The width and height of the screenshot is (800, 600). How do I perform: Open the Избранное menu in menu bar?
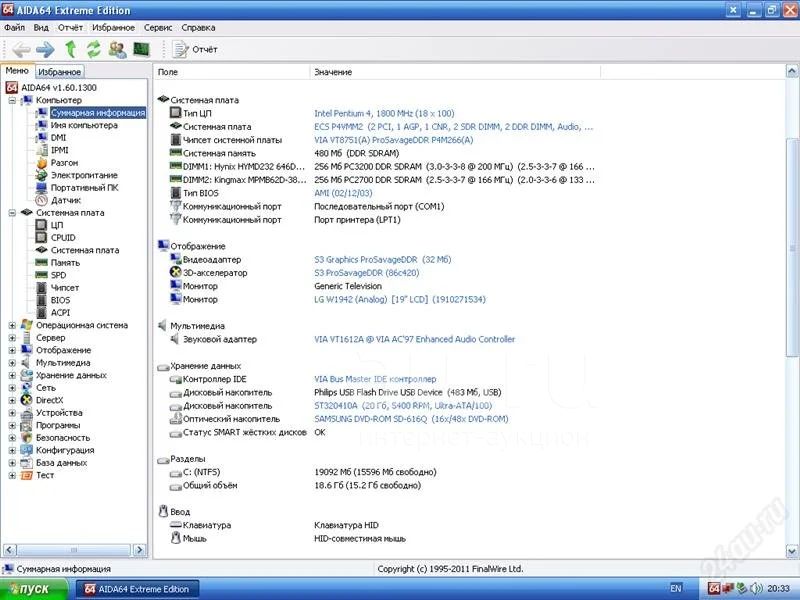[x=113, y=28]
